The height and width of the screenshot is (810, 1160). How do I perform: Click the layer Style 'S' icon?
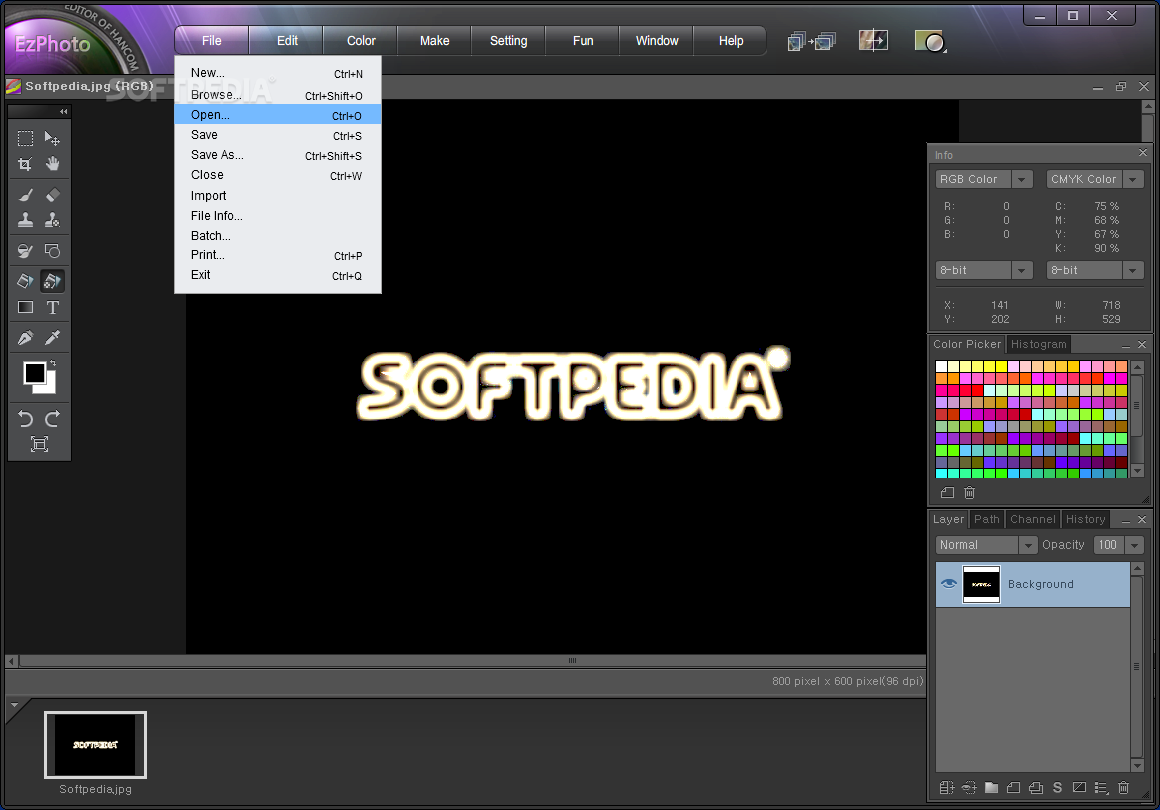tap(1057, 788)
